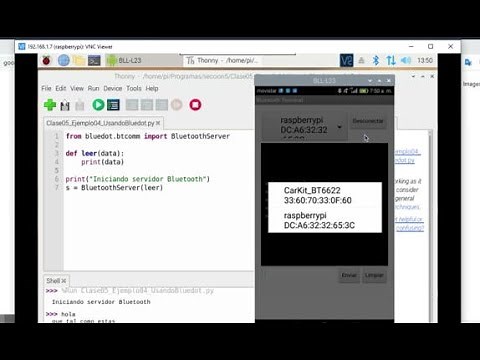This screenshot has width=480, height=360.
Task: Click the Limpiar button
Action: click(x=374, y=275)
